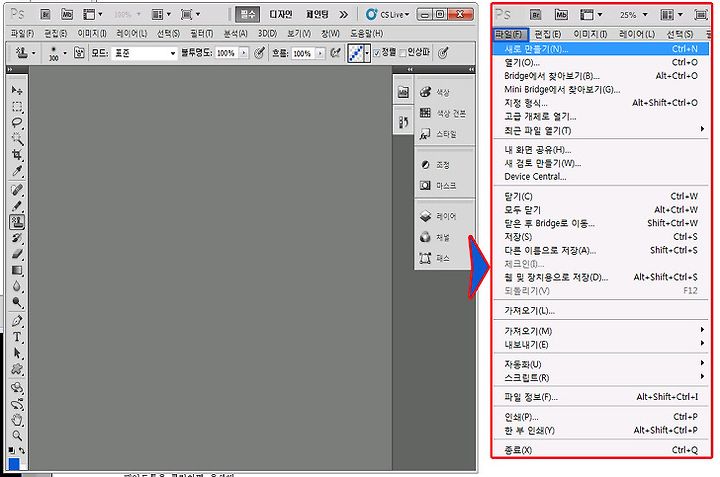The image size is (720, 477).
Task: Select the Zoom tool in the toolbox
Action: pos(17,435)
